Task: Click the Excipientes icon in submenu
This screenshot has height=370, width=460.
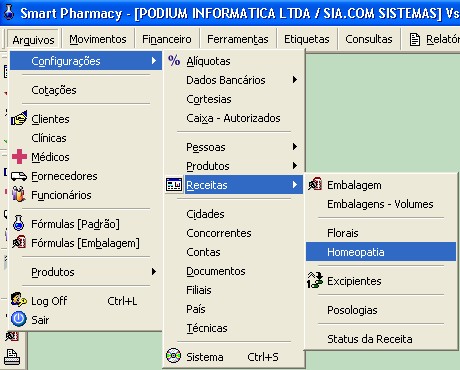Action: tap(315, 280)
